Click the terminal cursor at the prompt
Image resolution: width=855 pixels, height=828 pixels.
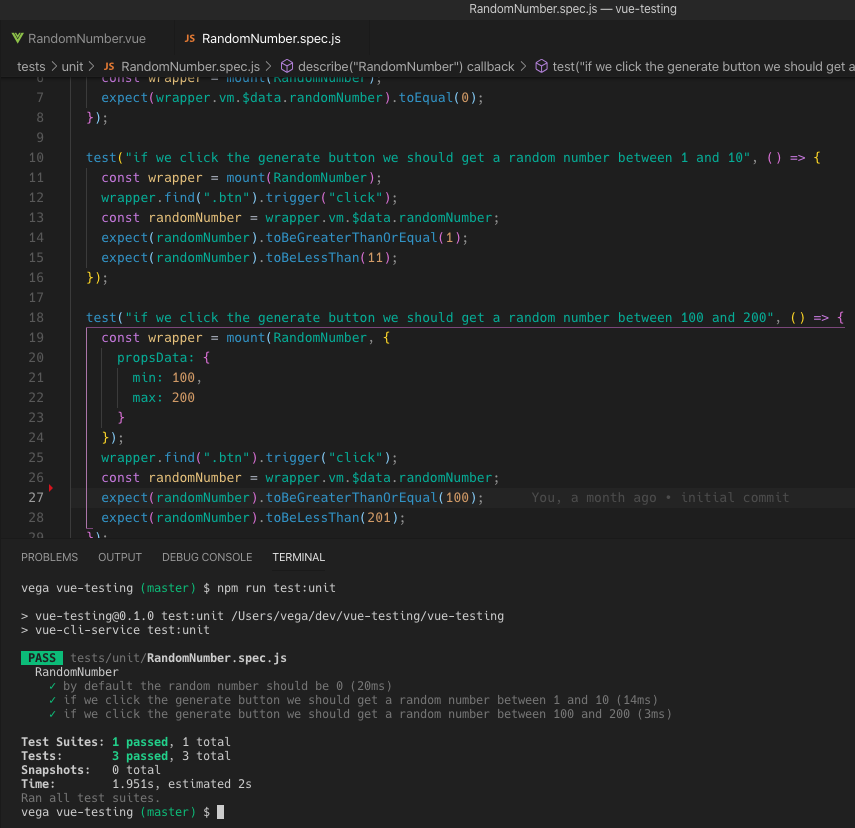(220, 813)
